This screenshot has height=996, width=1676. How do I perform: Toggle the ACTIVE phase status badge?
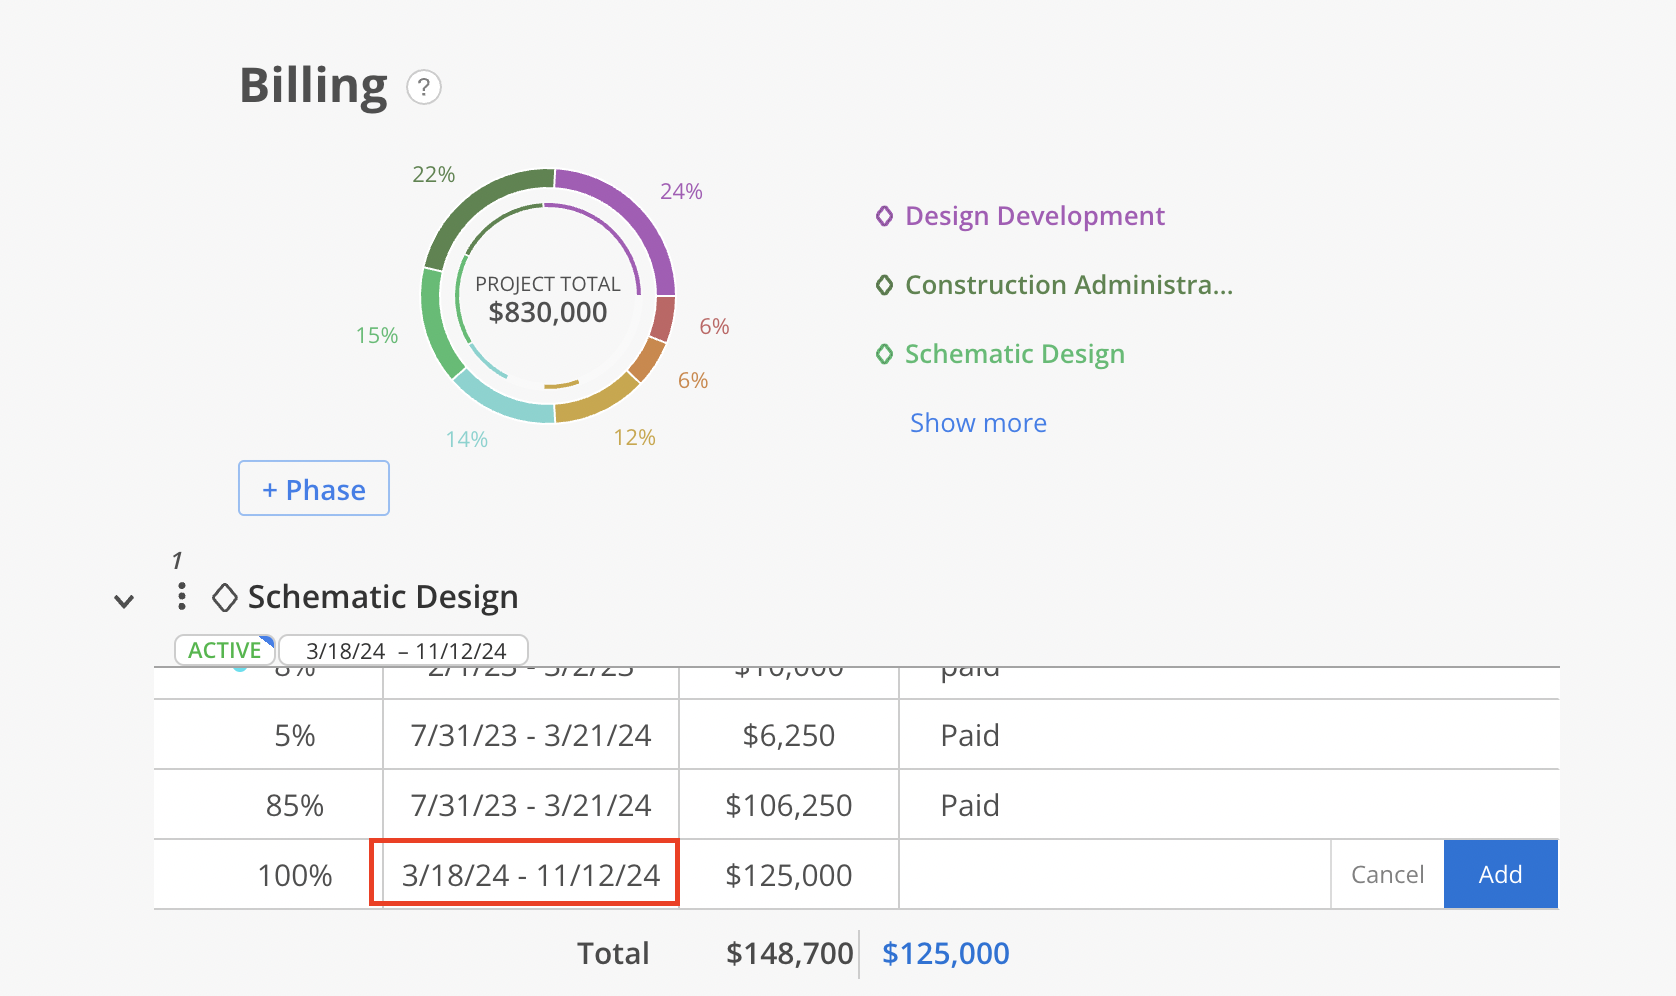click(222, 650)
